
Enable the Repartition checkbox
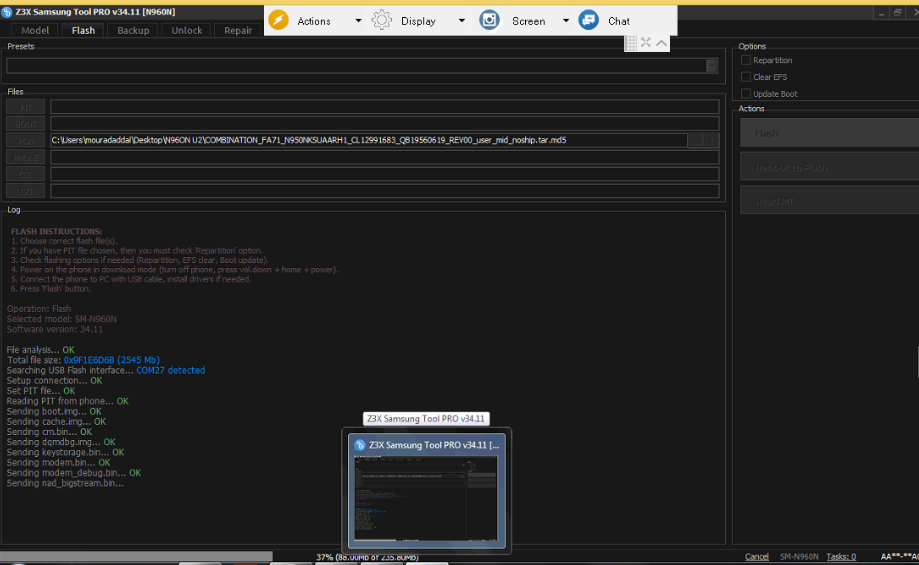pos(746,60)
